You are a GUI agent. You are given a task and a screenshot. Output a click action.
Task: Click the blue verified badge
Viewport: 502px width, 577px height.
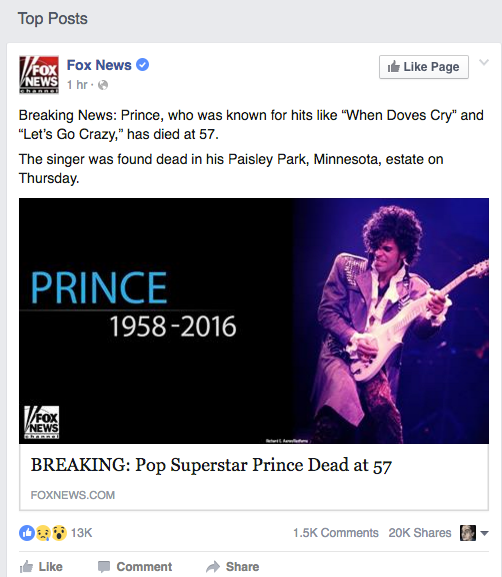[x=142, y=65]
